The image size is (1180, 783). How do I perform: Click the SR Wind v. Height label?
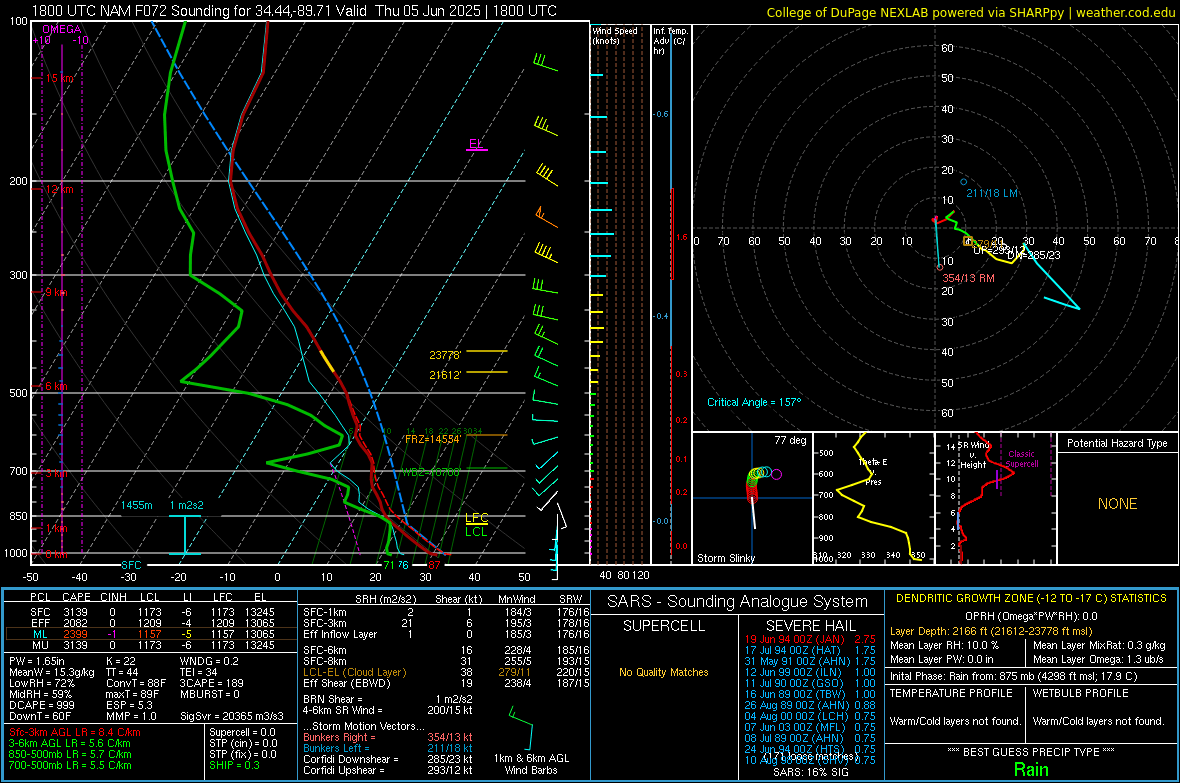[x=974, y=455]
